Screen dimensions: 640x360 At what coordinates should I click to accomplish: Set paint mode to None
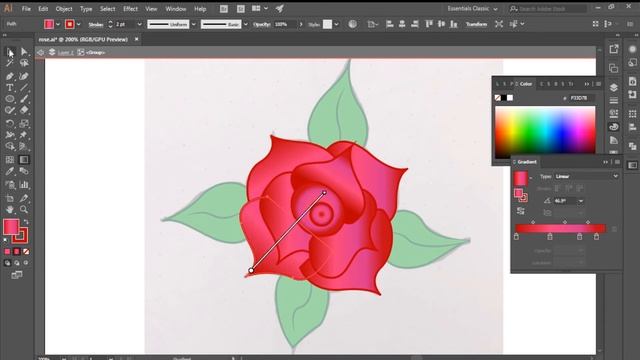pyautogui.click(x=26, y=251)
